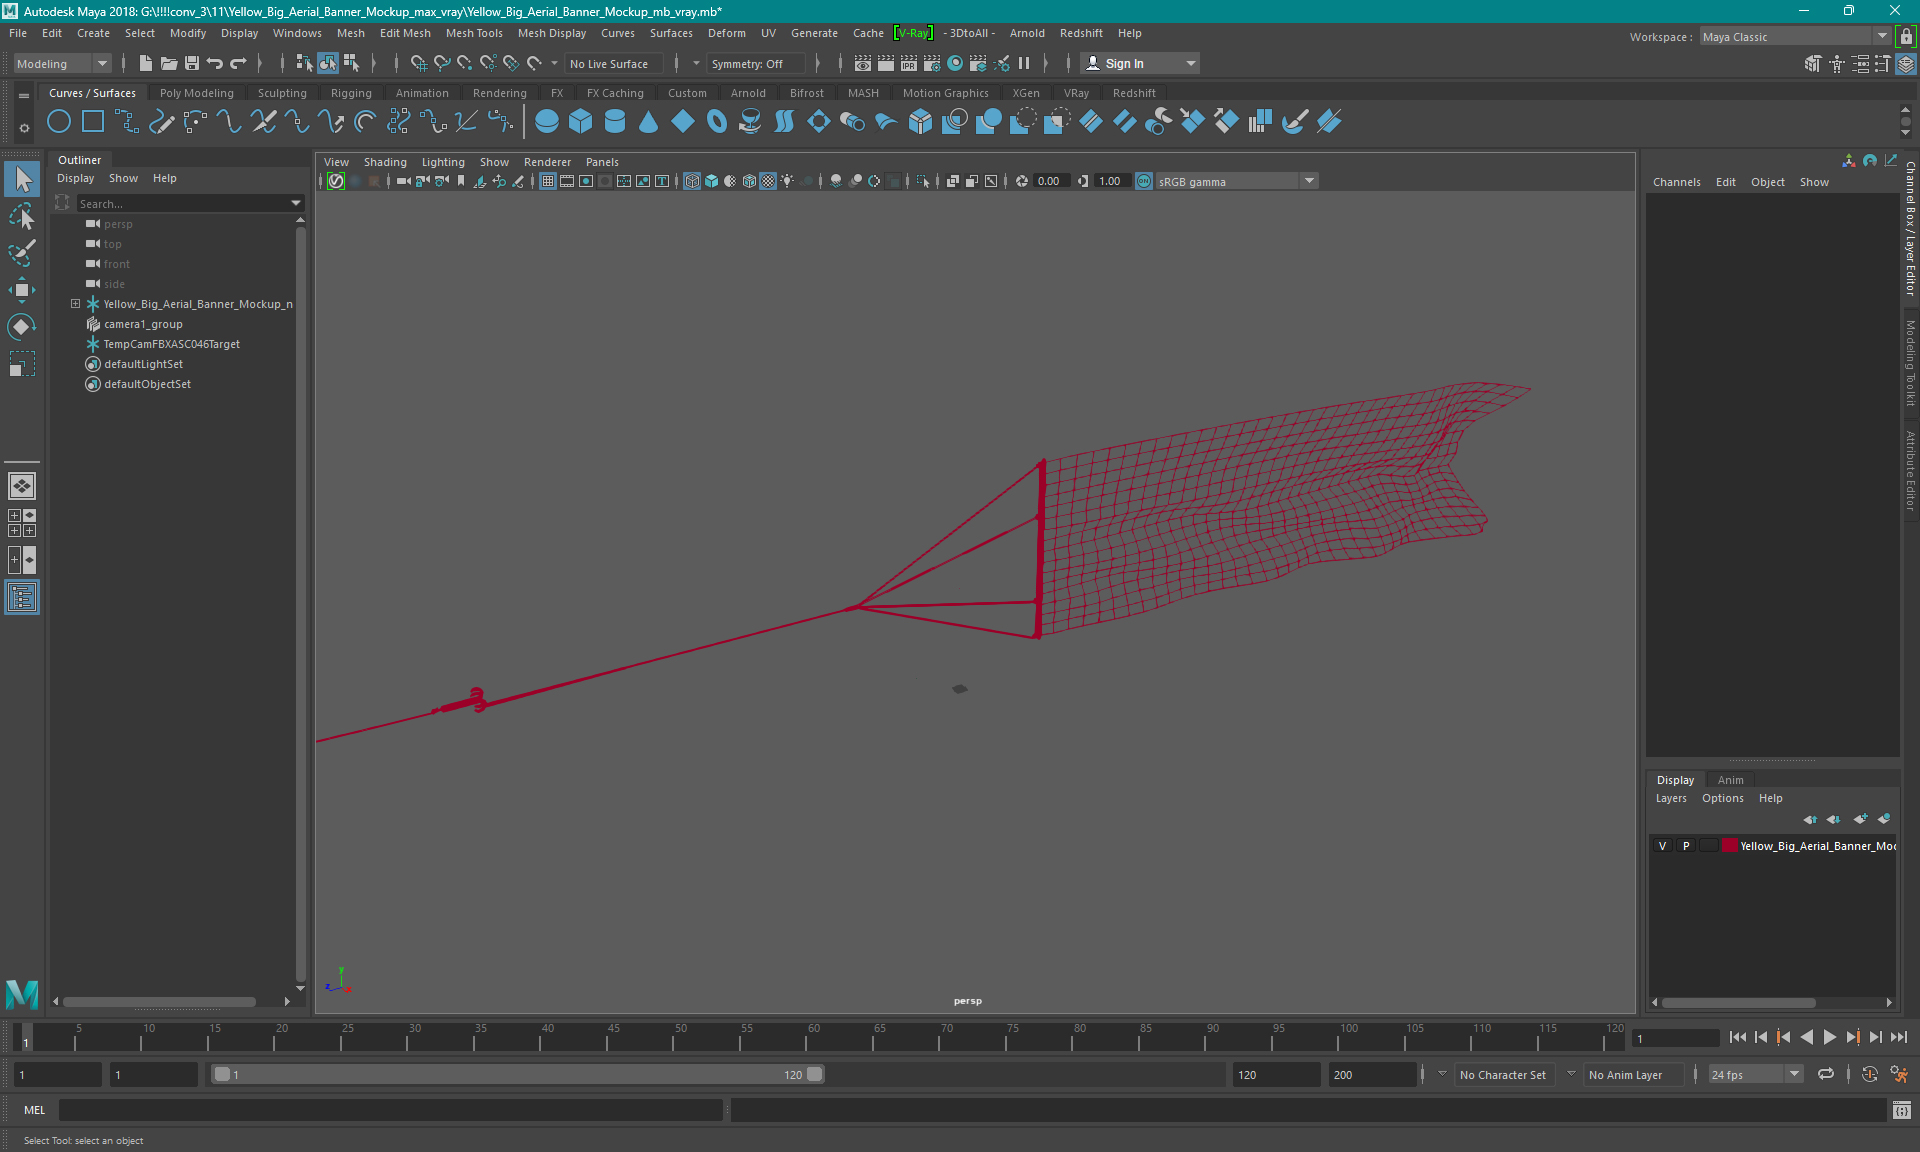The height and width of the screenshot is (1152, 1920).
Task: Open the Mesh Tools menu
Action: (x=474, y=33)
